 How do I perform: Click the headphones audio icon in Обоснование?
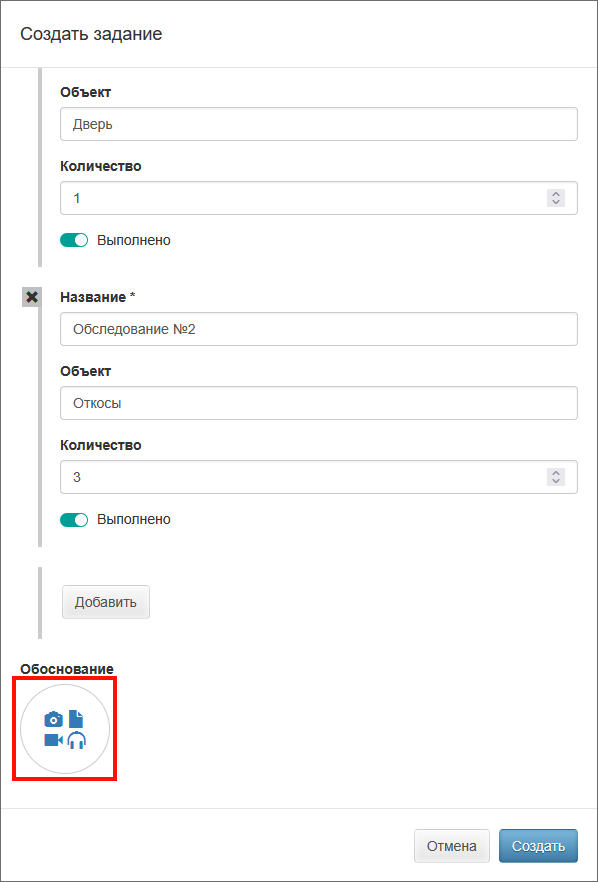pos(77,740)
